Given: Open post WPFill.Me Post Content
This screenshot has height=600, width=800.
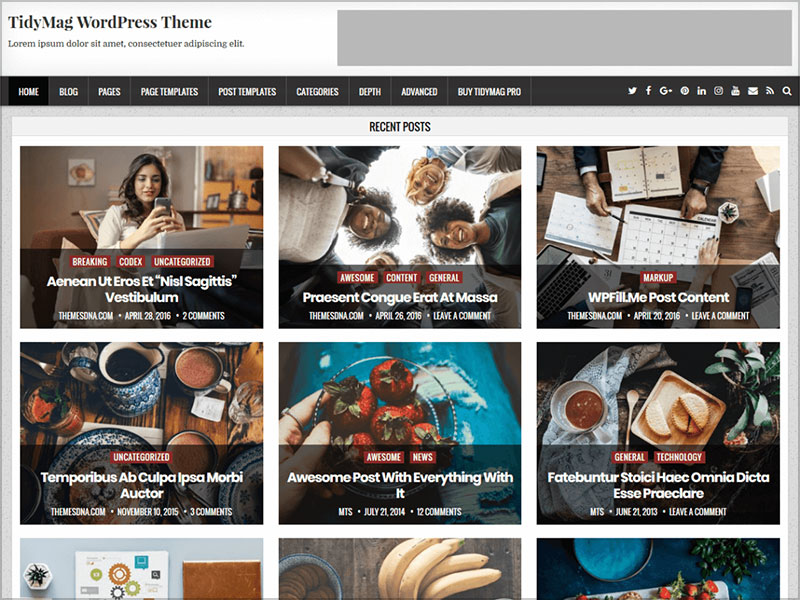Looking at the screenshot, I should (659, 297).
